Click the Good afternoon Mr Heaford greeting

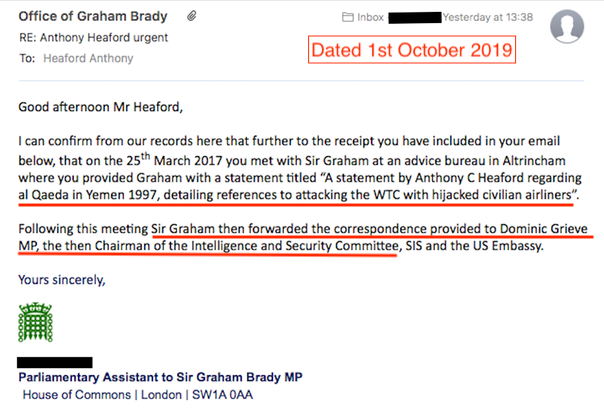101,107
